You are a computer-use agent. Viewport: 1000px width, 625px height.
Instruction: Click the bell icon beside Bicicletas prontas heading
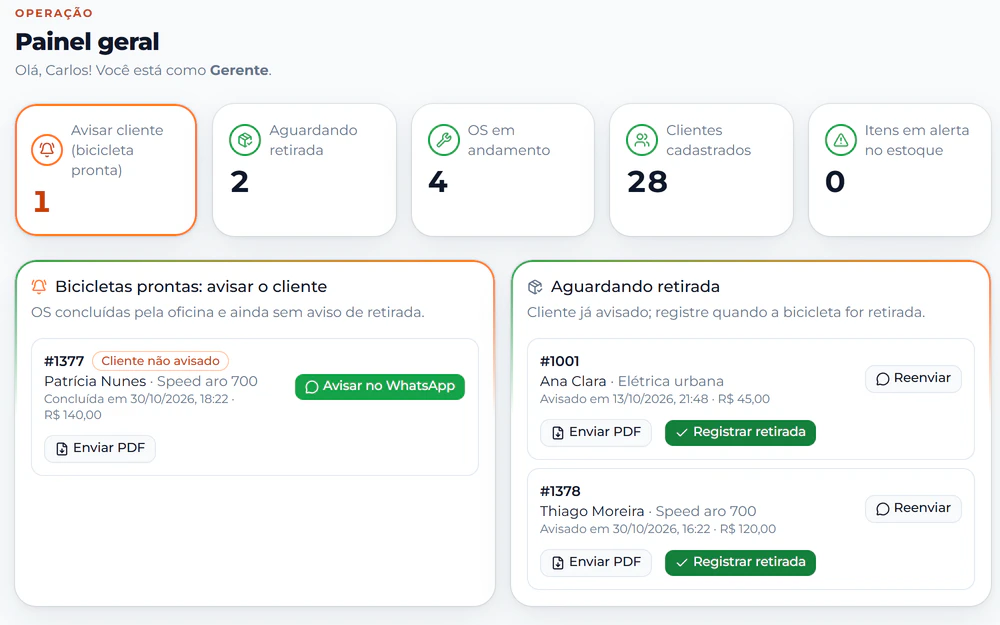[39, 286]
